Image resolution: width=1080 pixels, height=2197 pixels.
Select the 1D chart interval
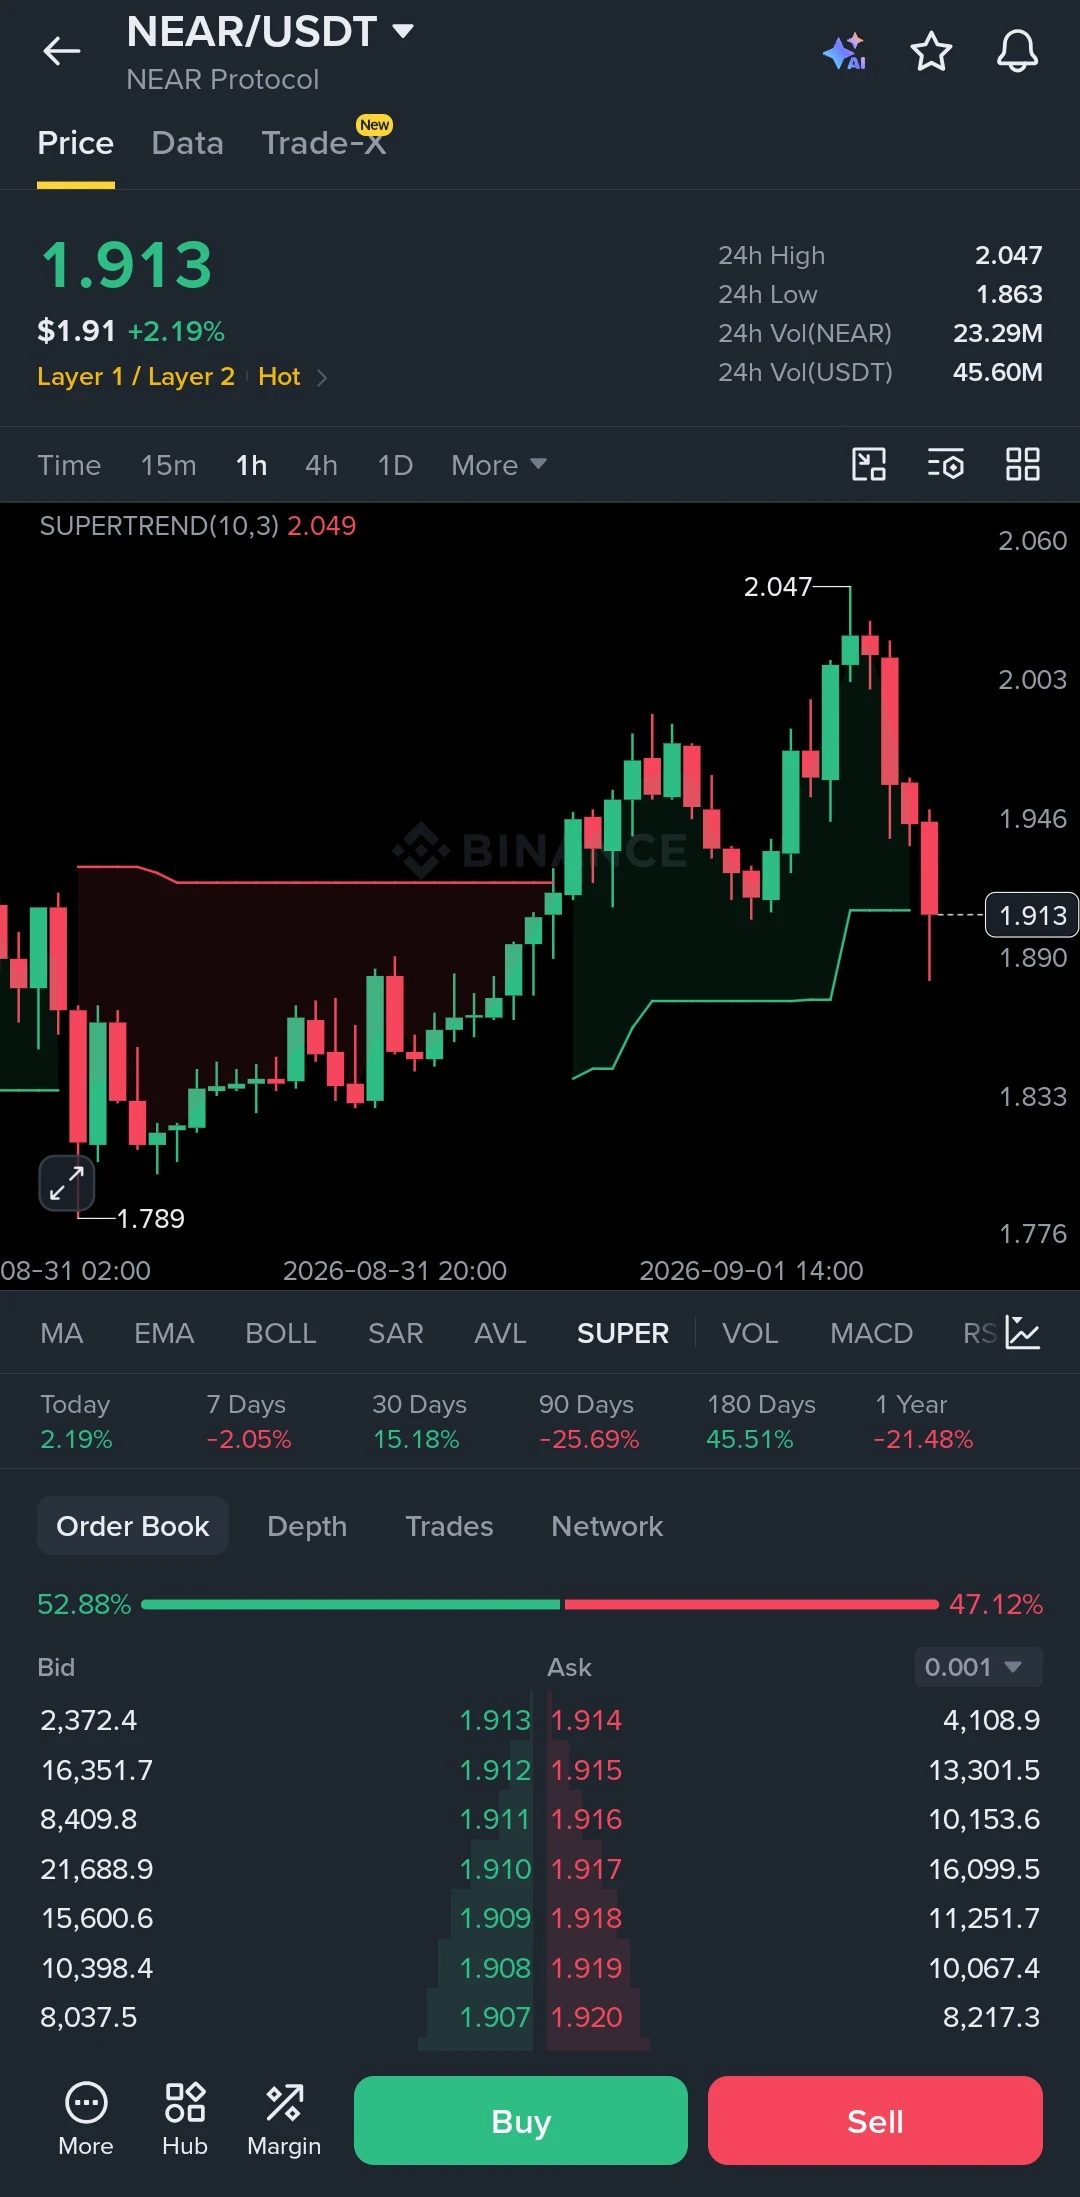tap(395, 465)
